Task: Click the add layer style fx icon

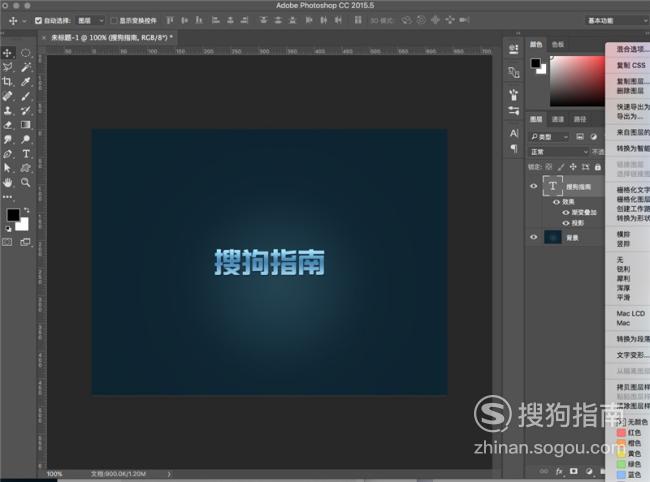Action: [559, 471]
